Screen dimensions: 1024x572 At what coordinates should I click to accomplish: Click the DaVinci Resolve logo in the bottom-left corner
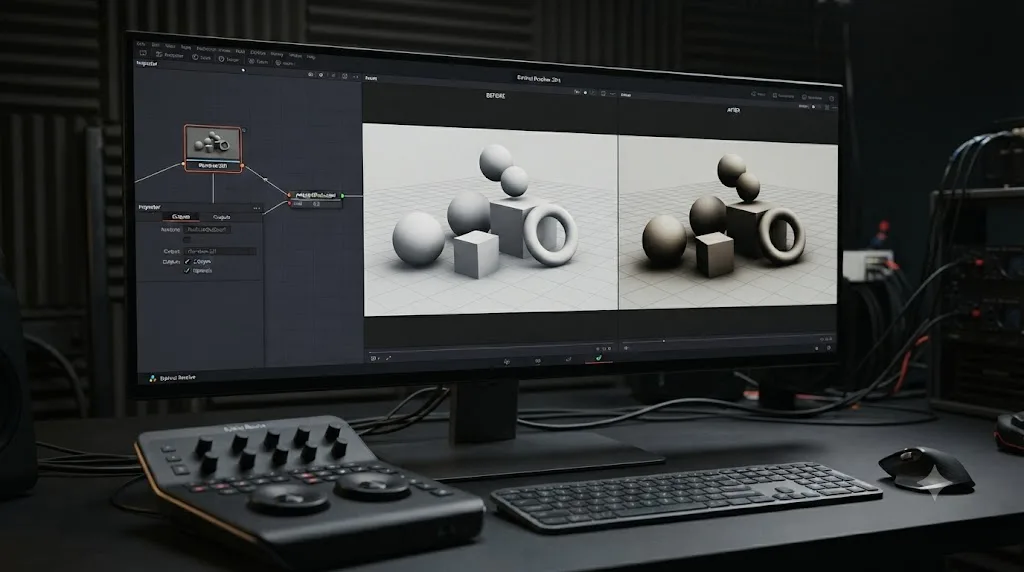(152, 378)
